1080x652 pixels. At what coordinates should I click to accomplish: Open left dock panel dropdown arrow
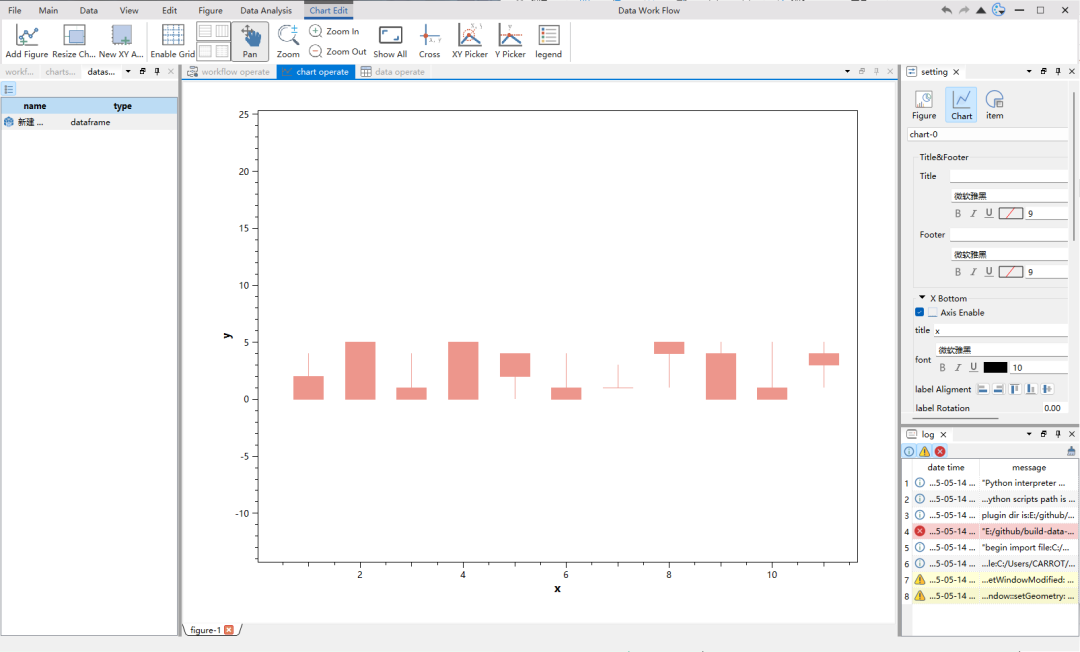tap(128, 72)
